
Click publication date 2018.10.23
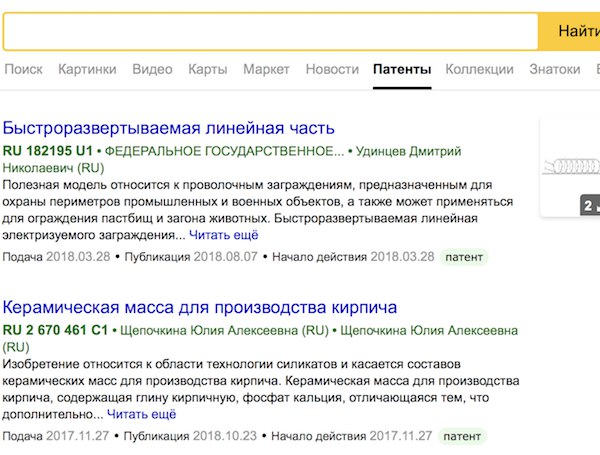coord(225,436)
